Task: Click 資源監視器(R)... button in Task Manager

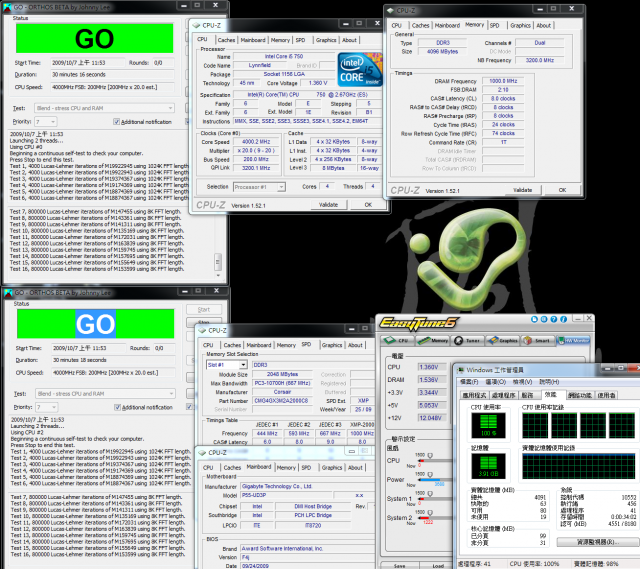Action: point(598,542)
